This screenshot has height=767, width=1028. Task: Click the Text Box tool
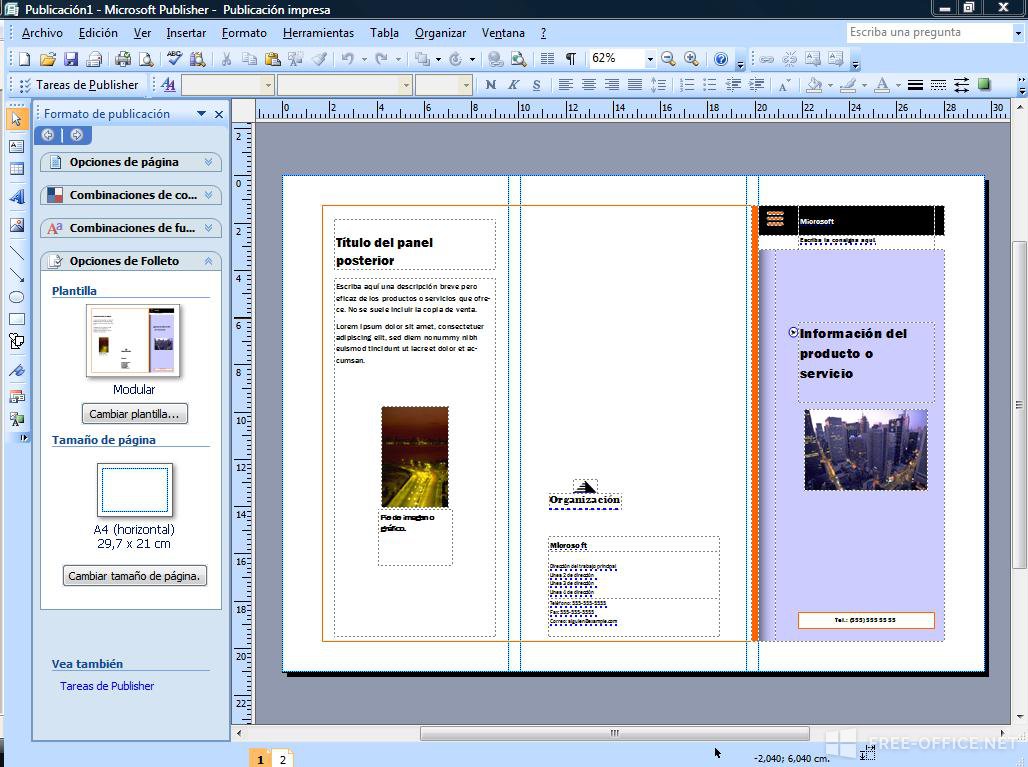tap(16, 146)
